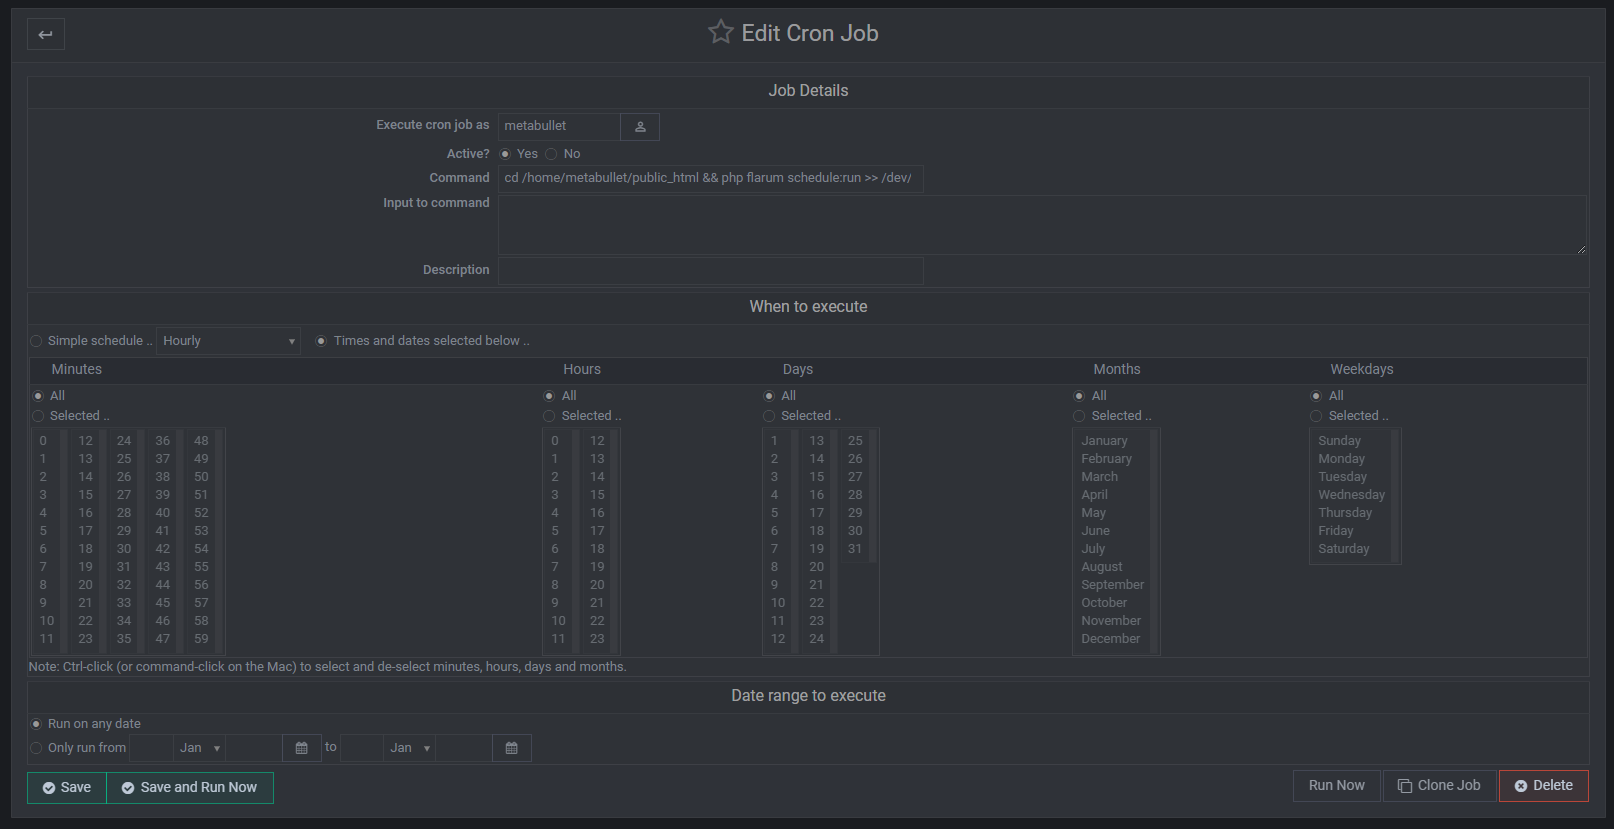Open the end month Jan dropdown
The image size is (1614, 829).
409,748
